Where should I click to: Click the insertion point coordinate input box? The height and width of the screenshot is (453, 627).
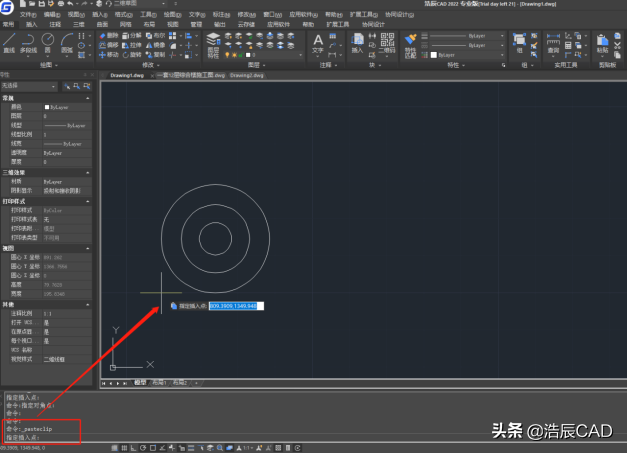click(235, 306)
